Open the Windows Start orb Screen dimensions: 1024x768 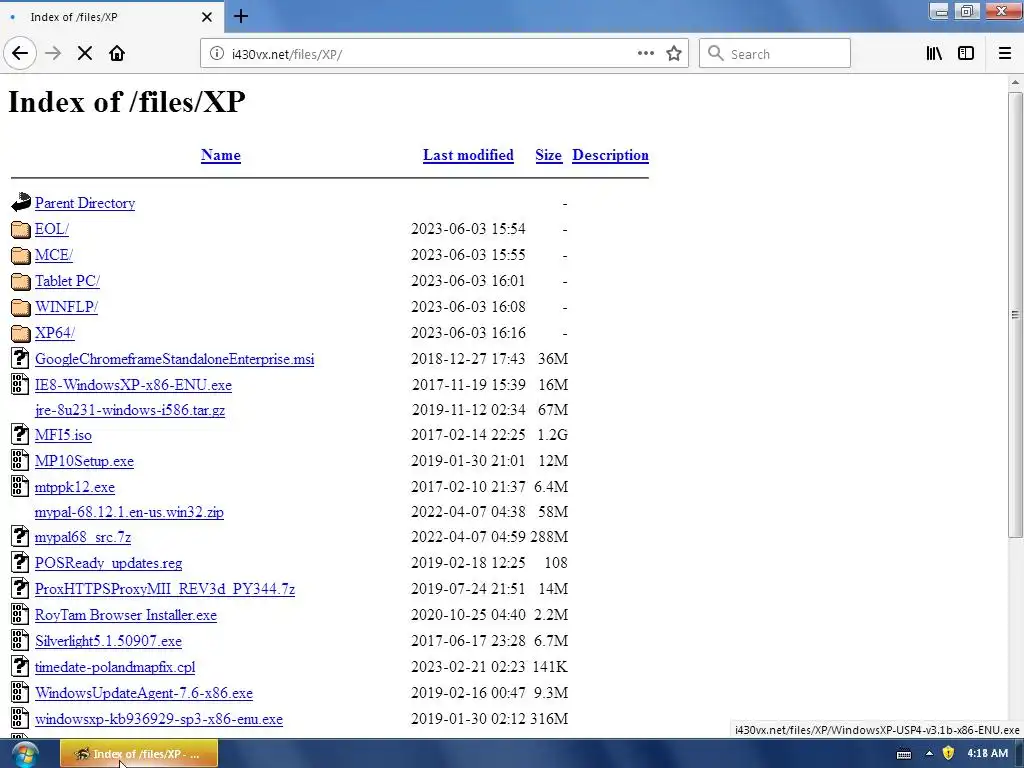25,754
